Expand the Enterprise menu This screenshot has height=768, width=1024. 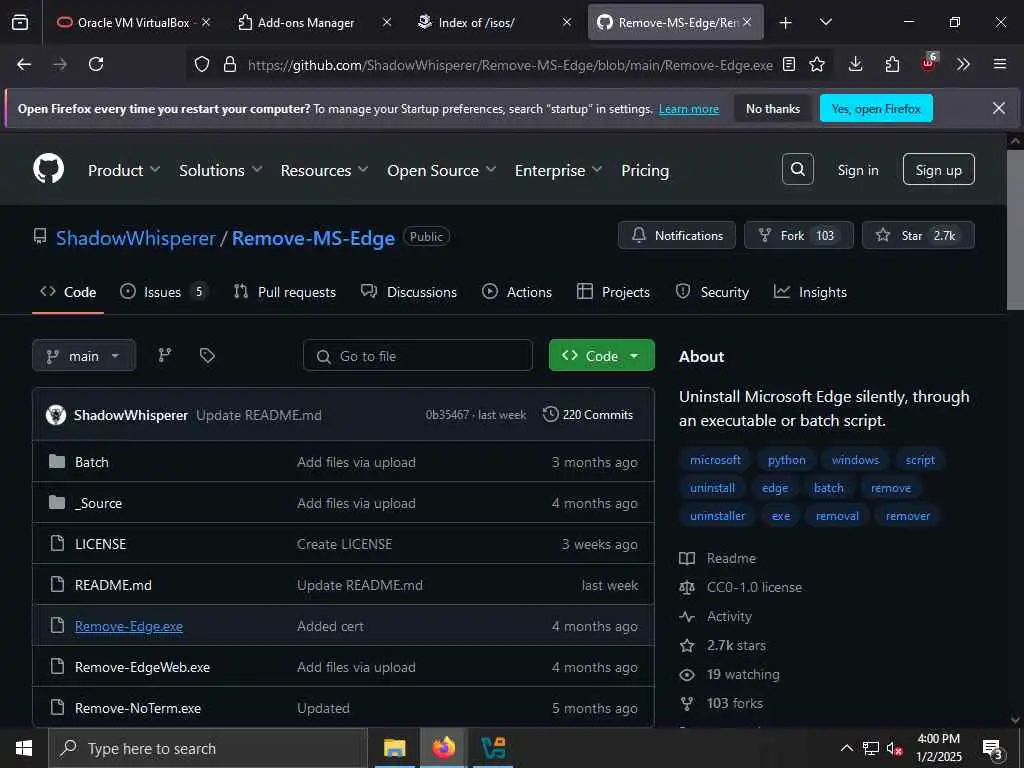pos(558,170)
